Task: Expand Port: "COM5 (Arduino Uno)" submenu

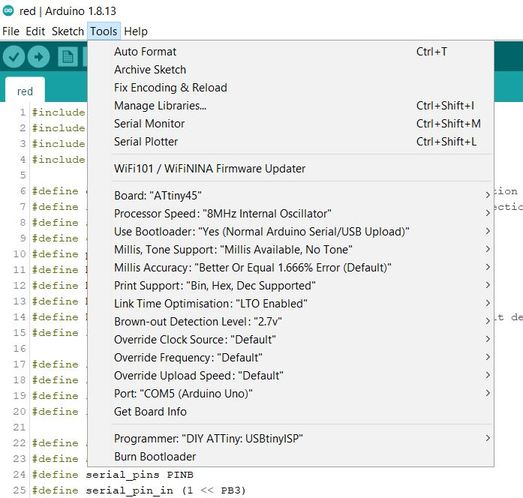Action: [291, 394]
